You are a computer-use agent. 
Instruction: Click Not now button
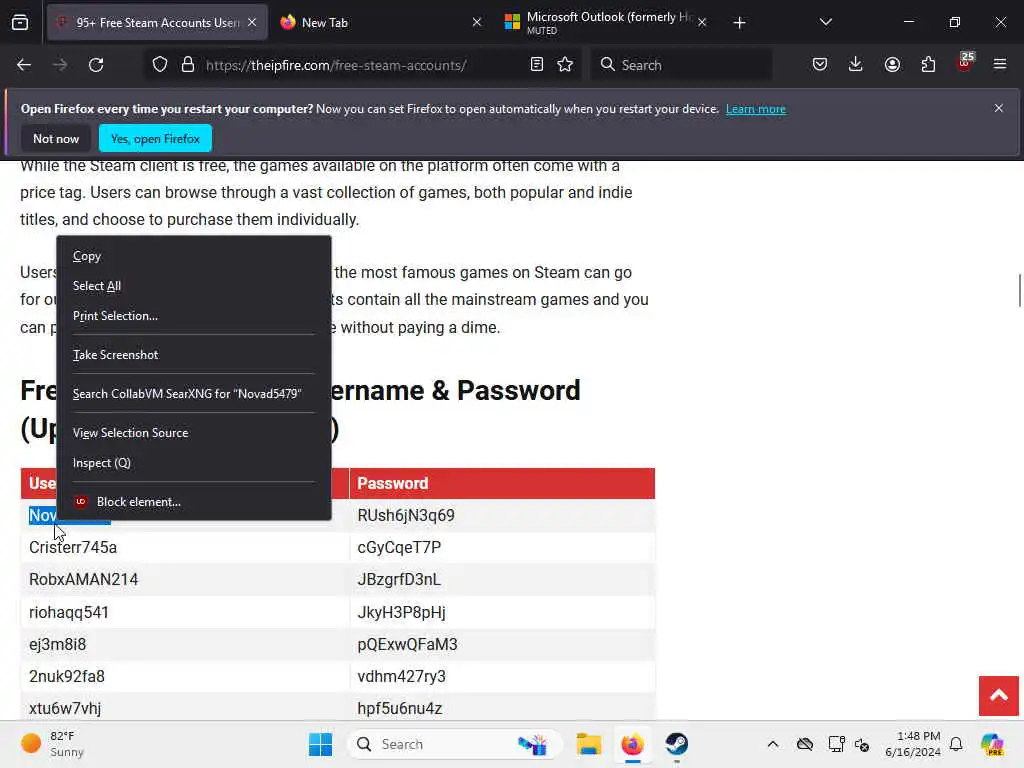click(x=56, y=138)
